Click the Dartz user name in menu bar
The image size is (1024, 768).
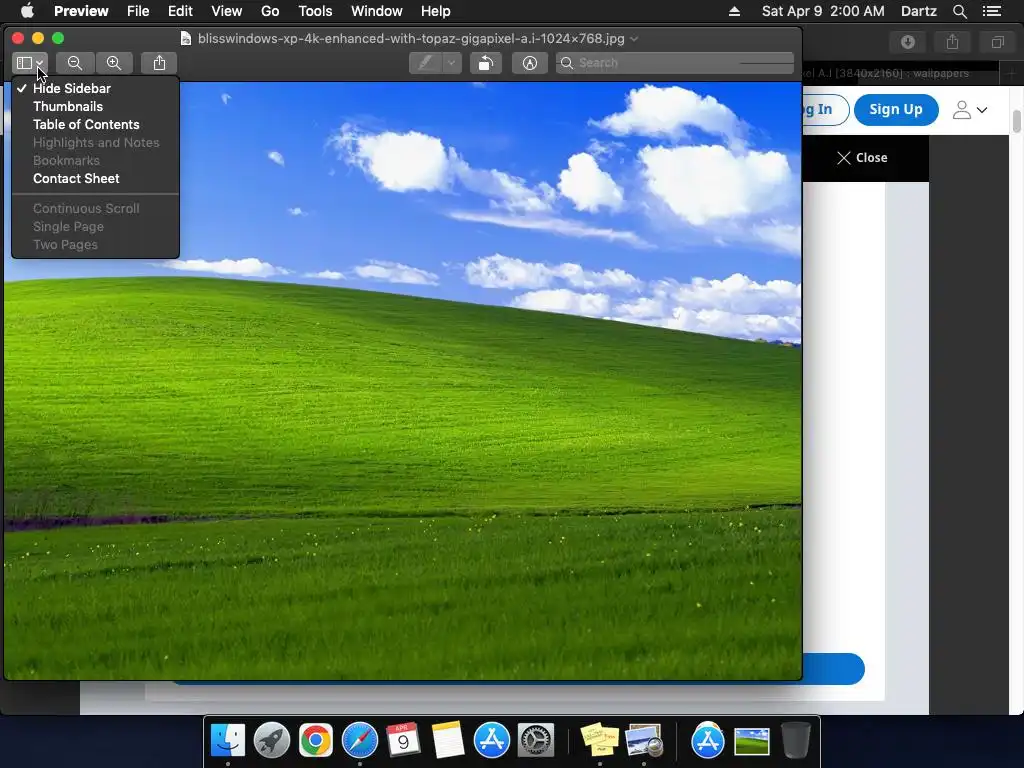point(919,11)
